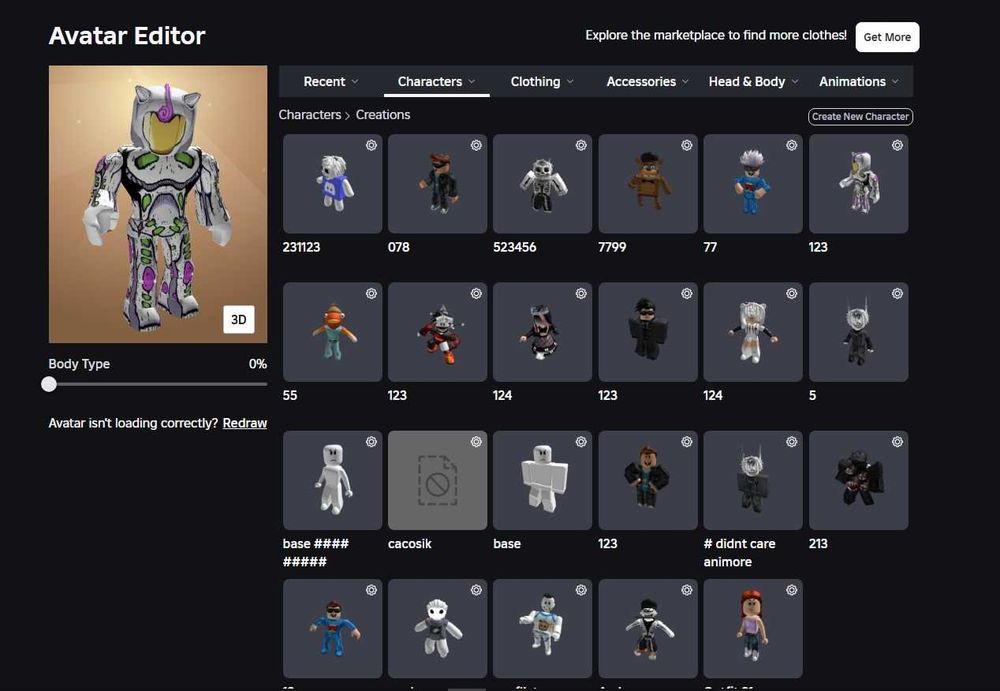
Task: Open gear on 124 long white-haired character
Action: pyautogui.click(x=791, y=293)
